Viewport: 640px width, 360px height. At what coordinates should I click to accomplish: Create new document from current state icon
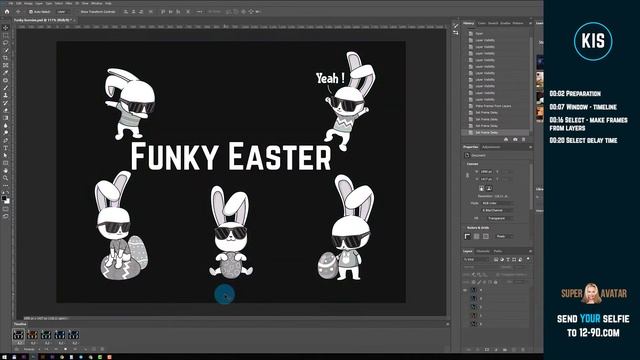[x=506, y=140]
